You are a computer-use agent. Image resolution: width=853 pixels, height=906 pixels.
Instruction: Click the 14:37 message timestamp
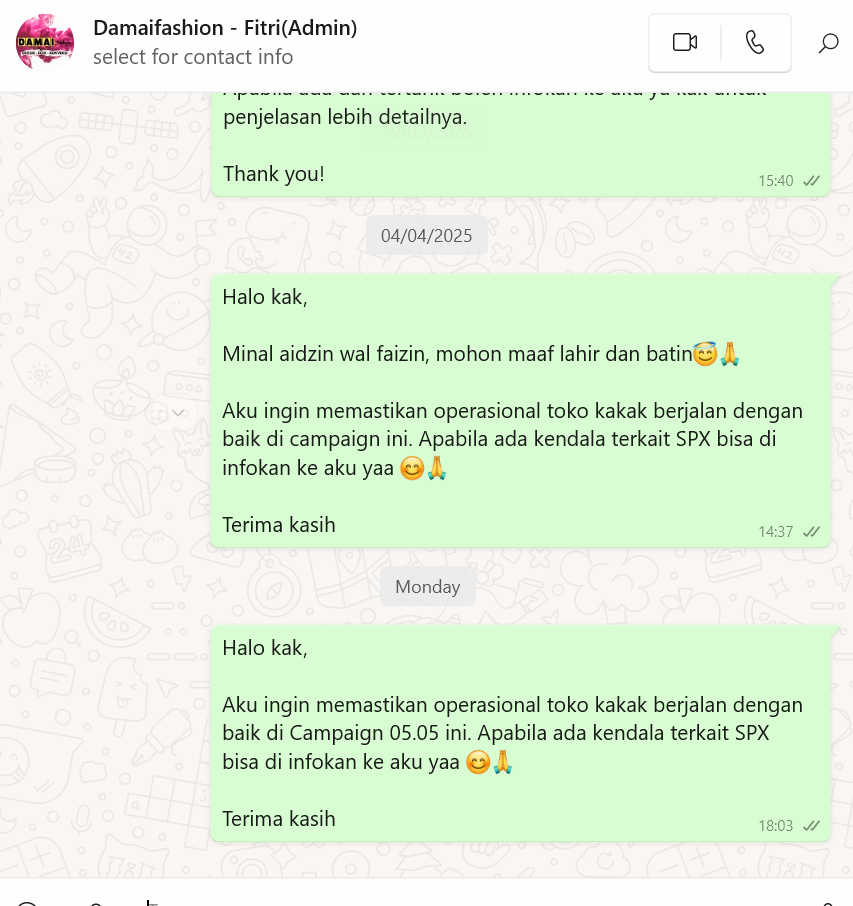[x=776, y=532]
